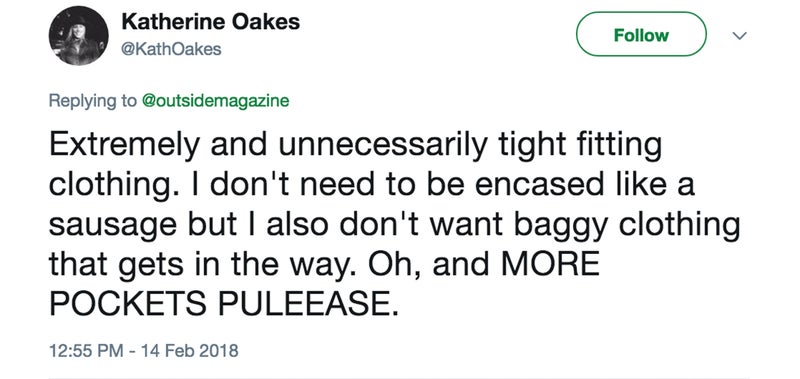Follow Katherine Oakes with the Follow button

pos(641,34)
